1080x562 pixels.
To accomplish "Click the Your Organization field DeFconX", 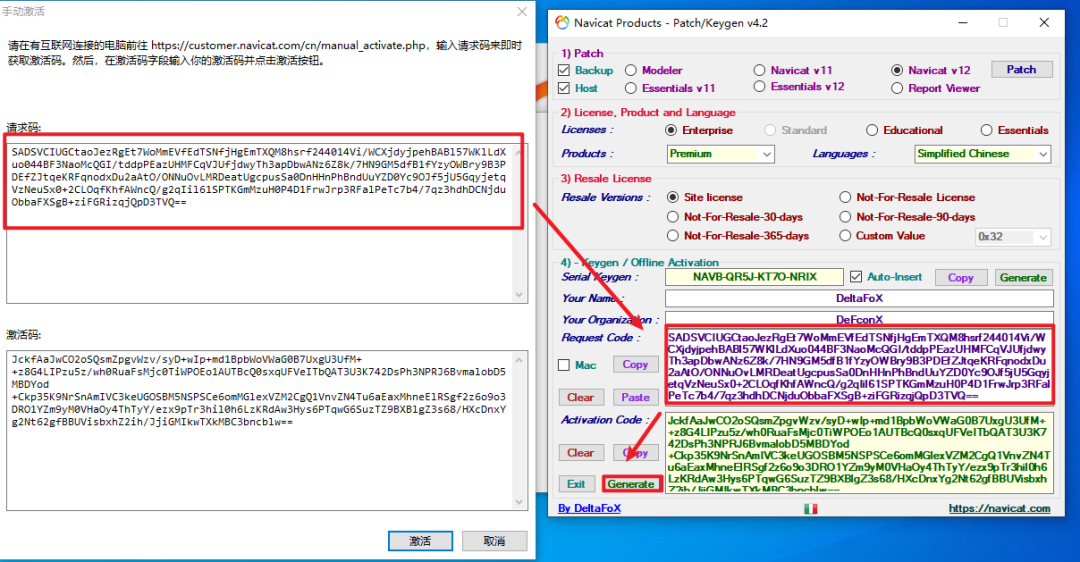I will (x=859, y=319).
